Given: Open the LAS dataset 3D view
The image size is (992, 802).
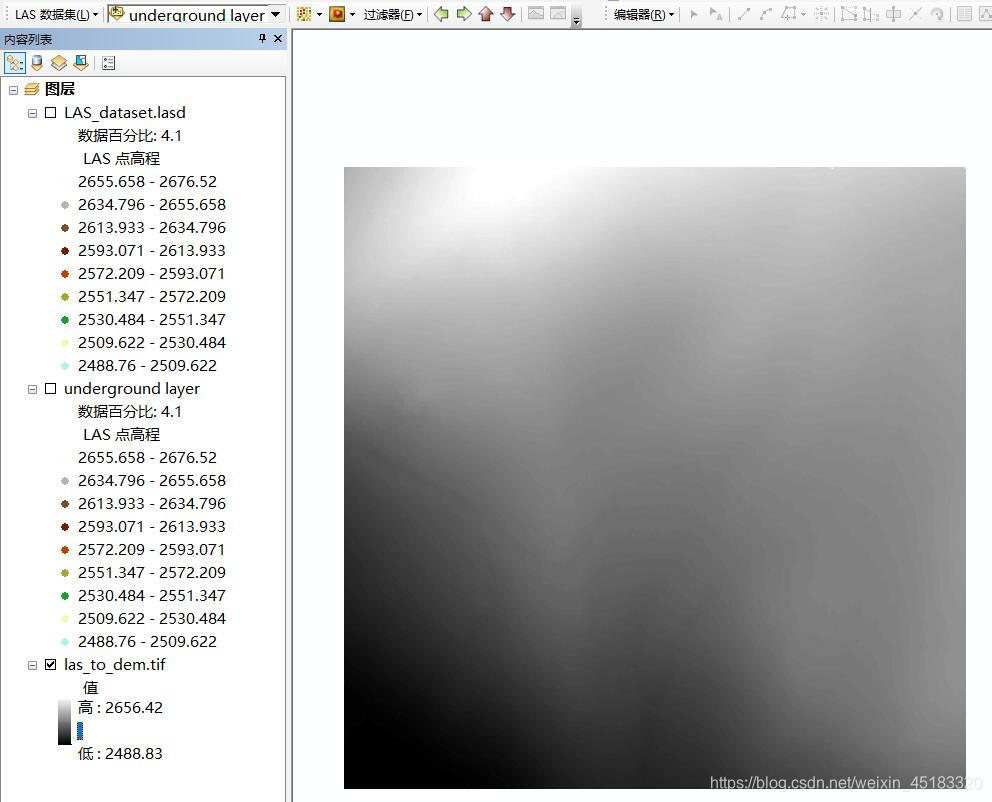Looking at the screenshot, I should 558,13.
